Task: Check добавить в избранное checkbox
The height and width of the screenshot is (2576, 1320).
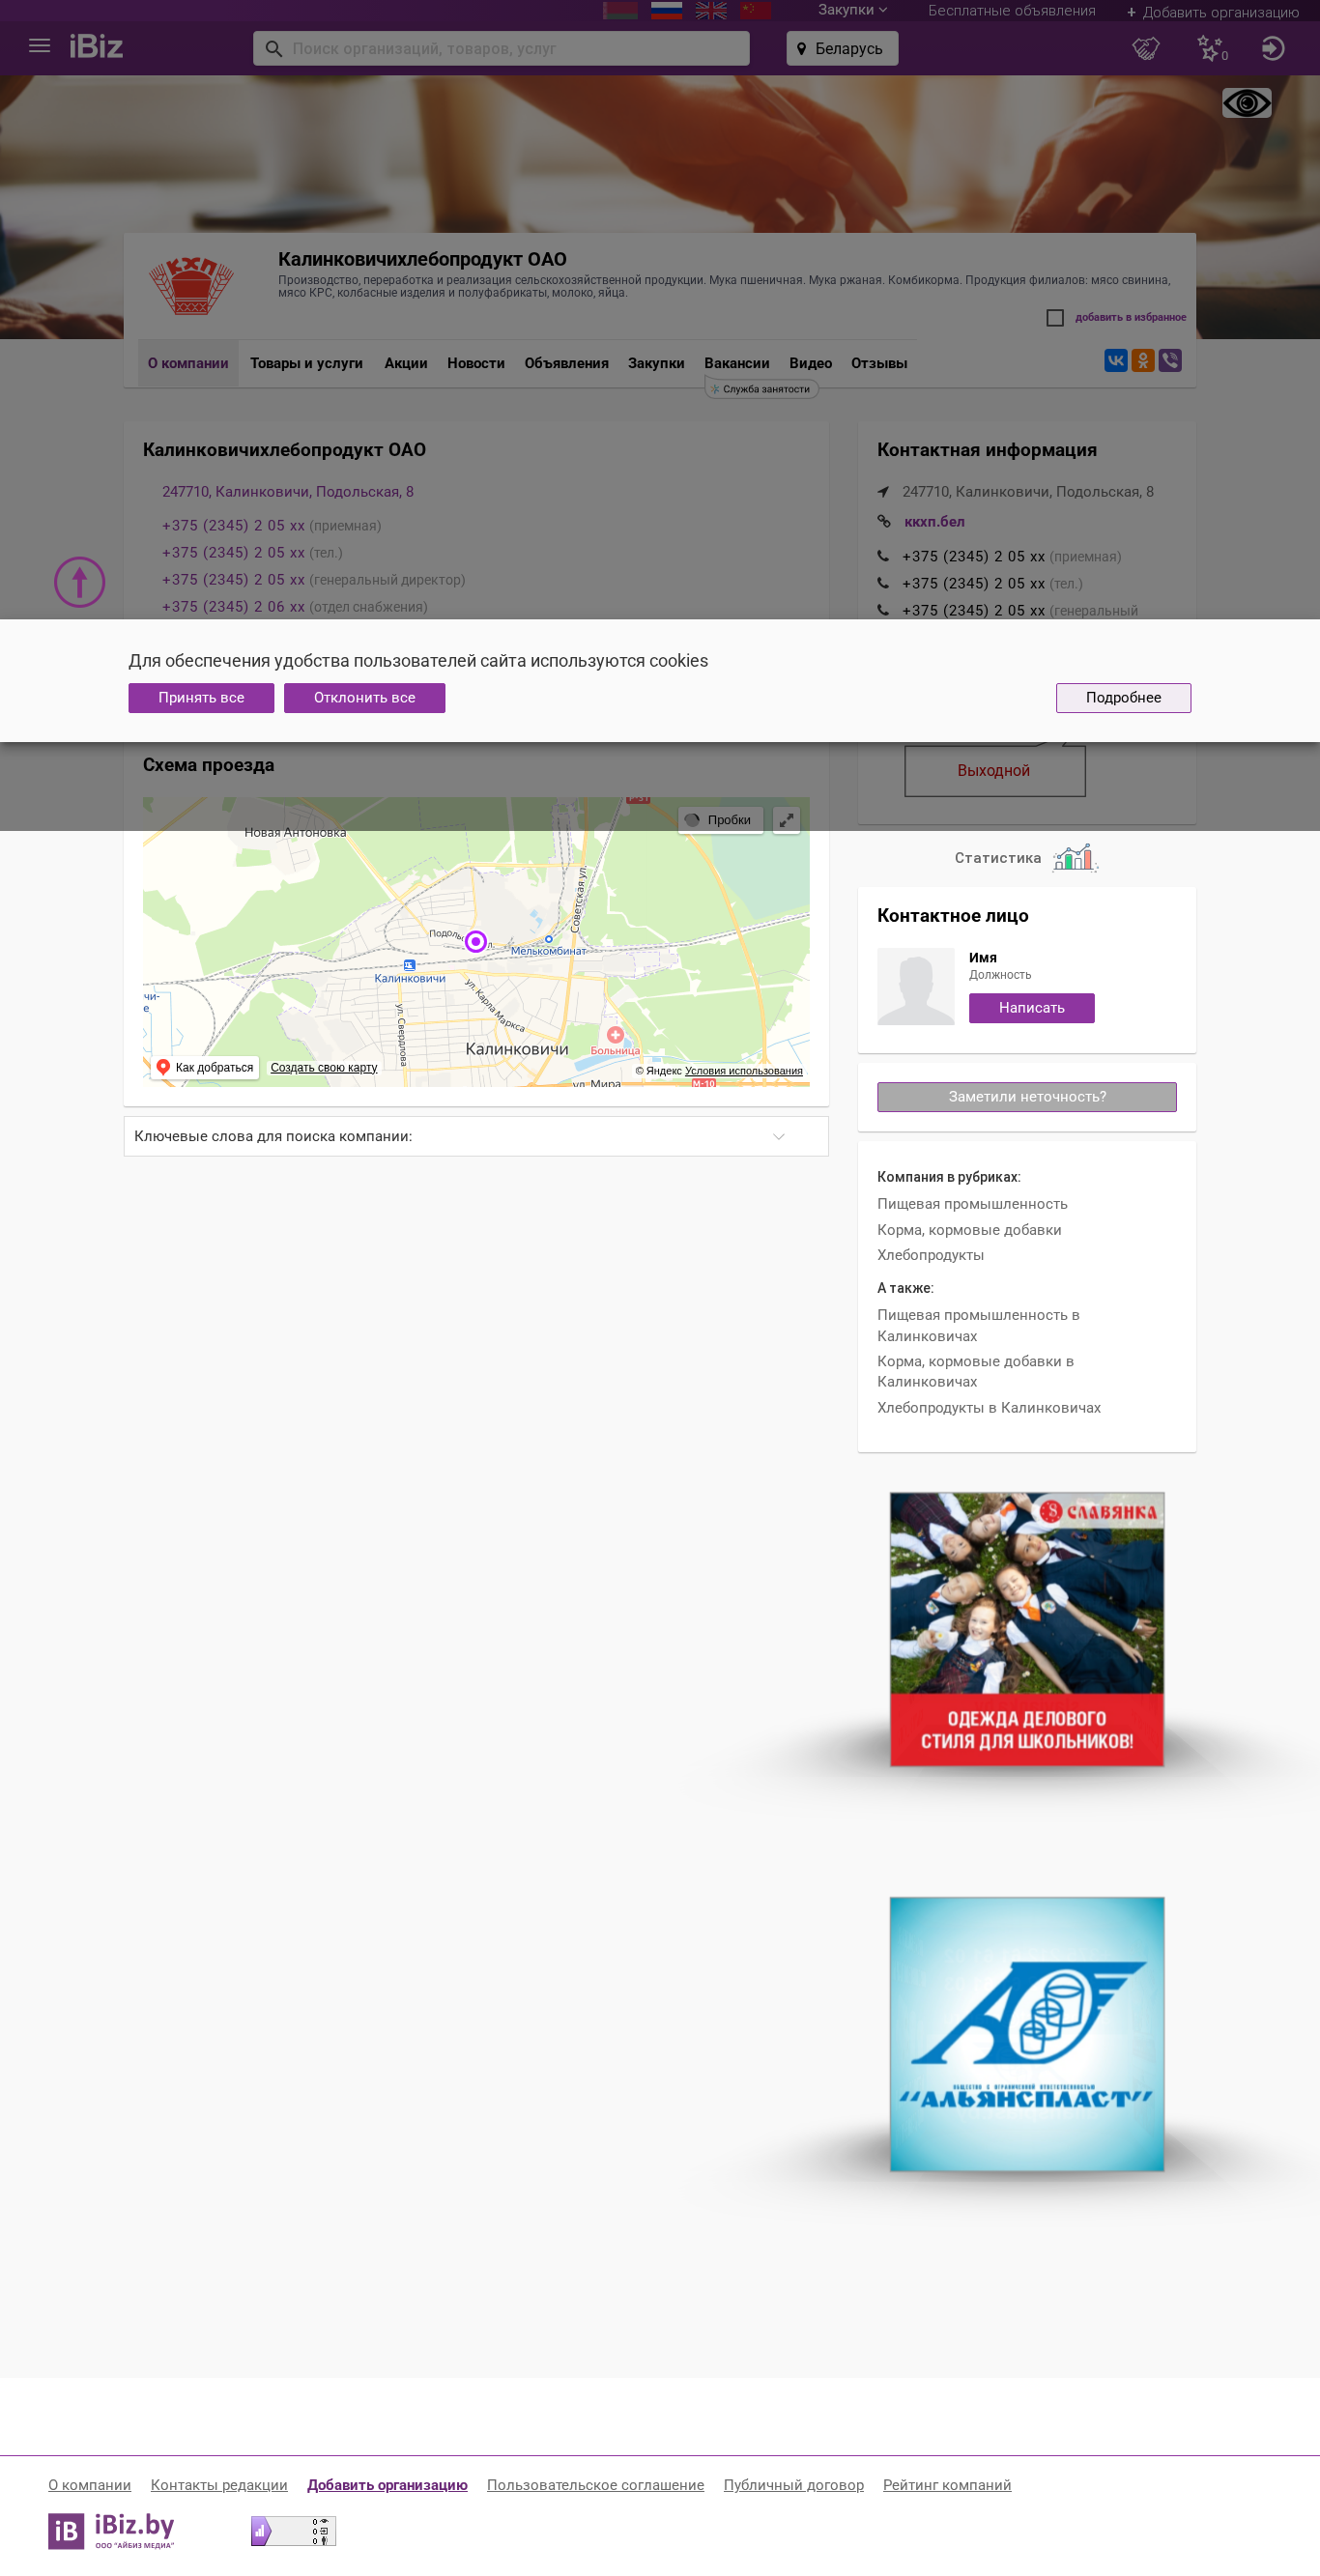Action: pos(1055,318)
